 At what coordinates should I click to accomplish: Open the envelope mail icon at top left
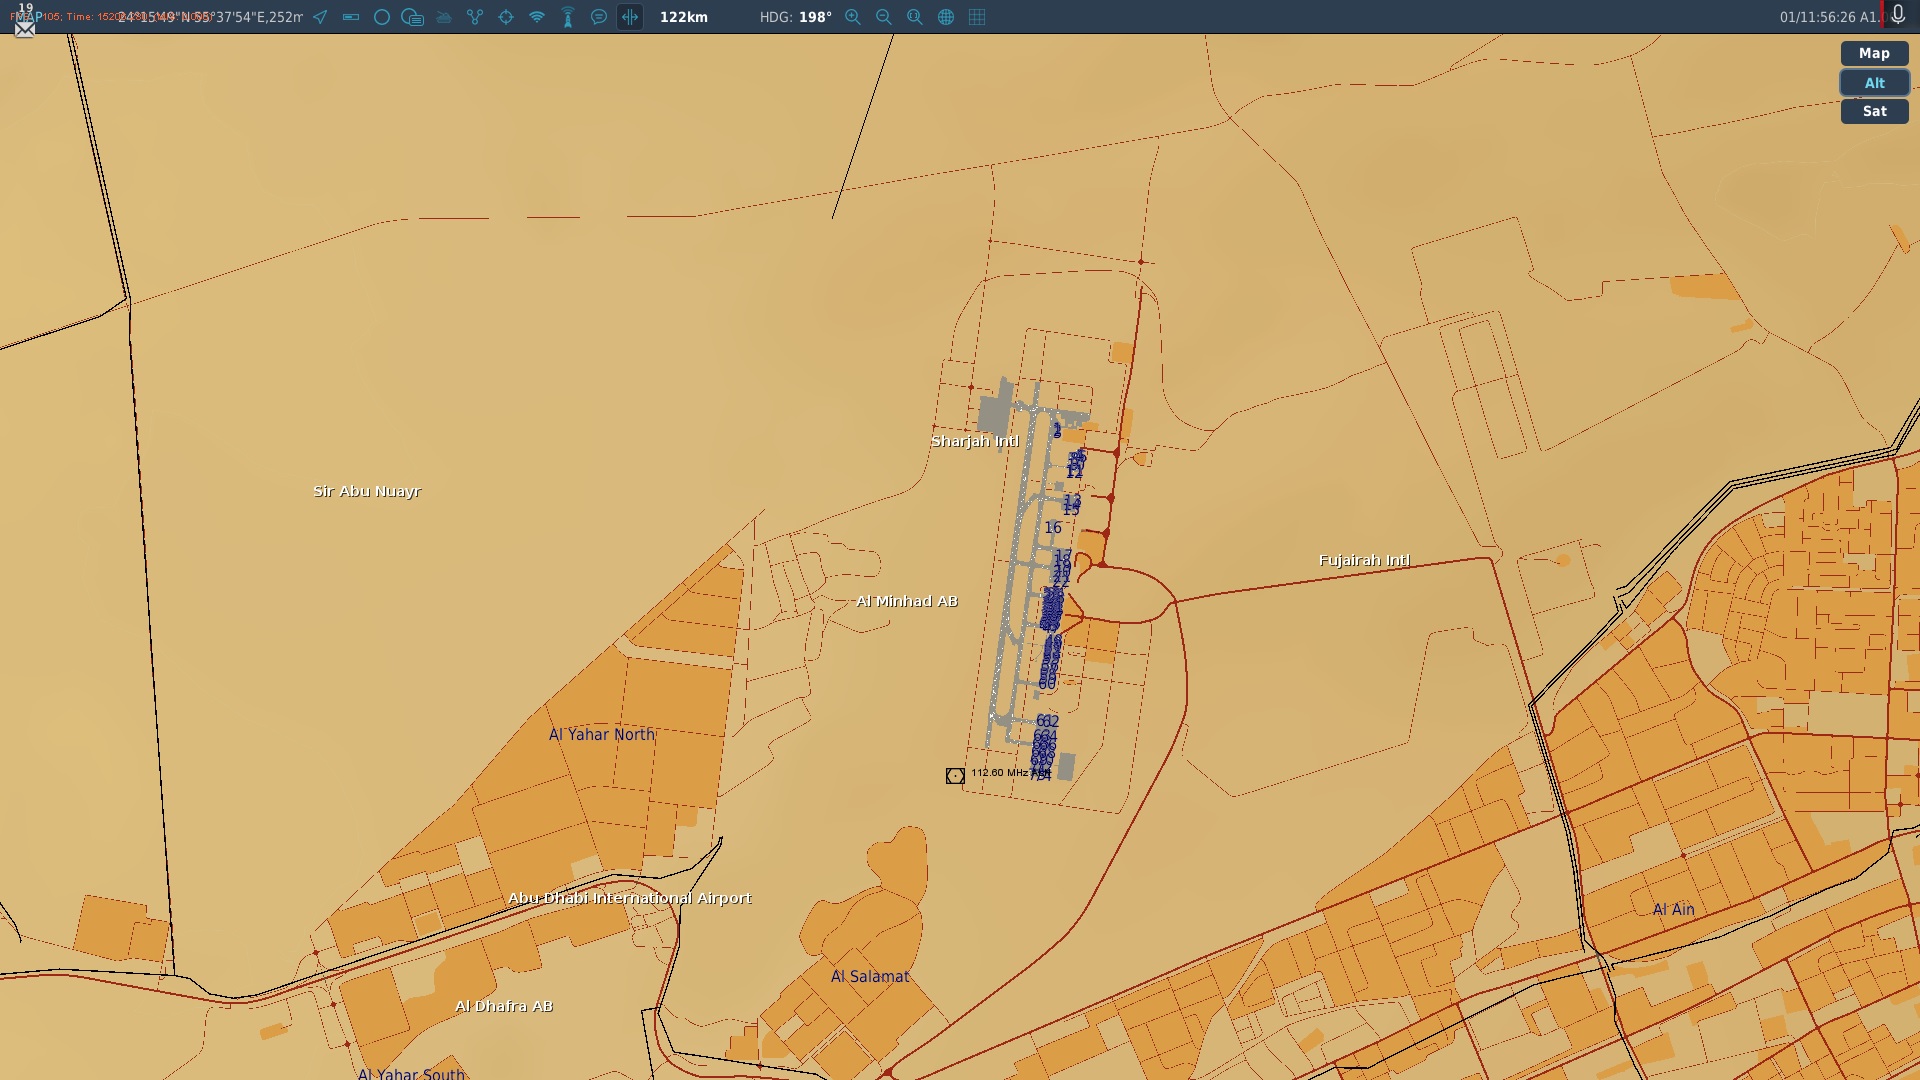pyautogui.click(x=25, y=29)
